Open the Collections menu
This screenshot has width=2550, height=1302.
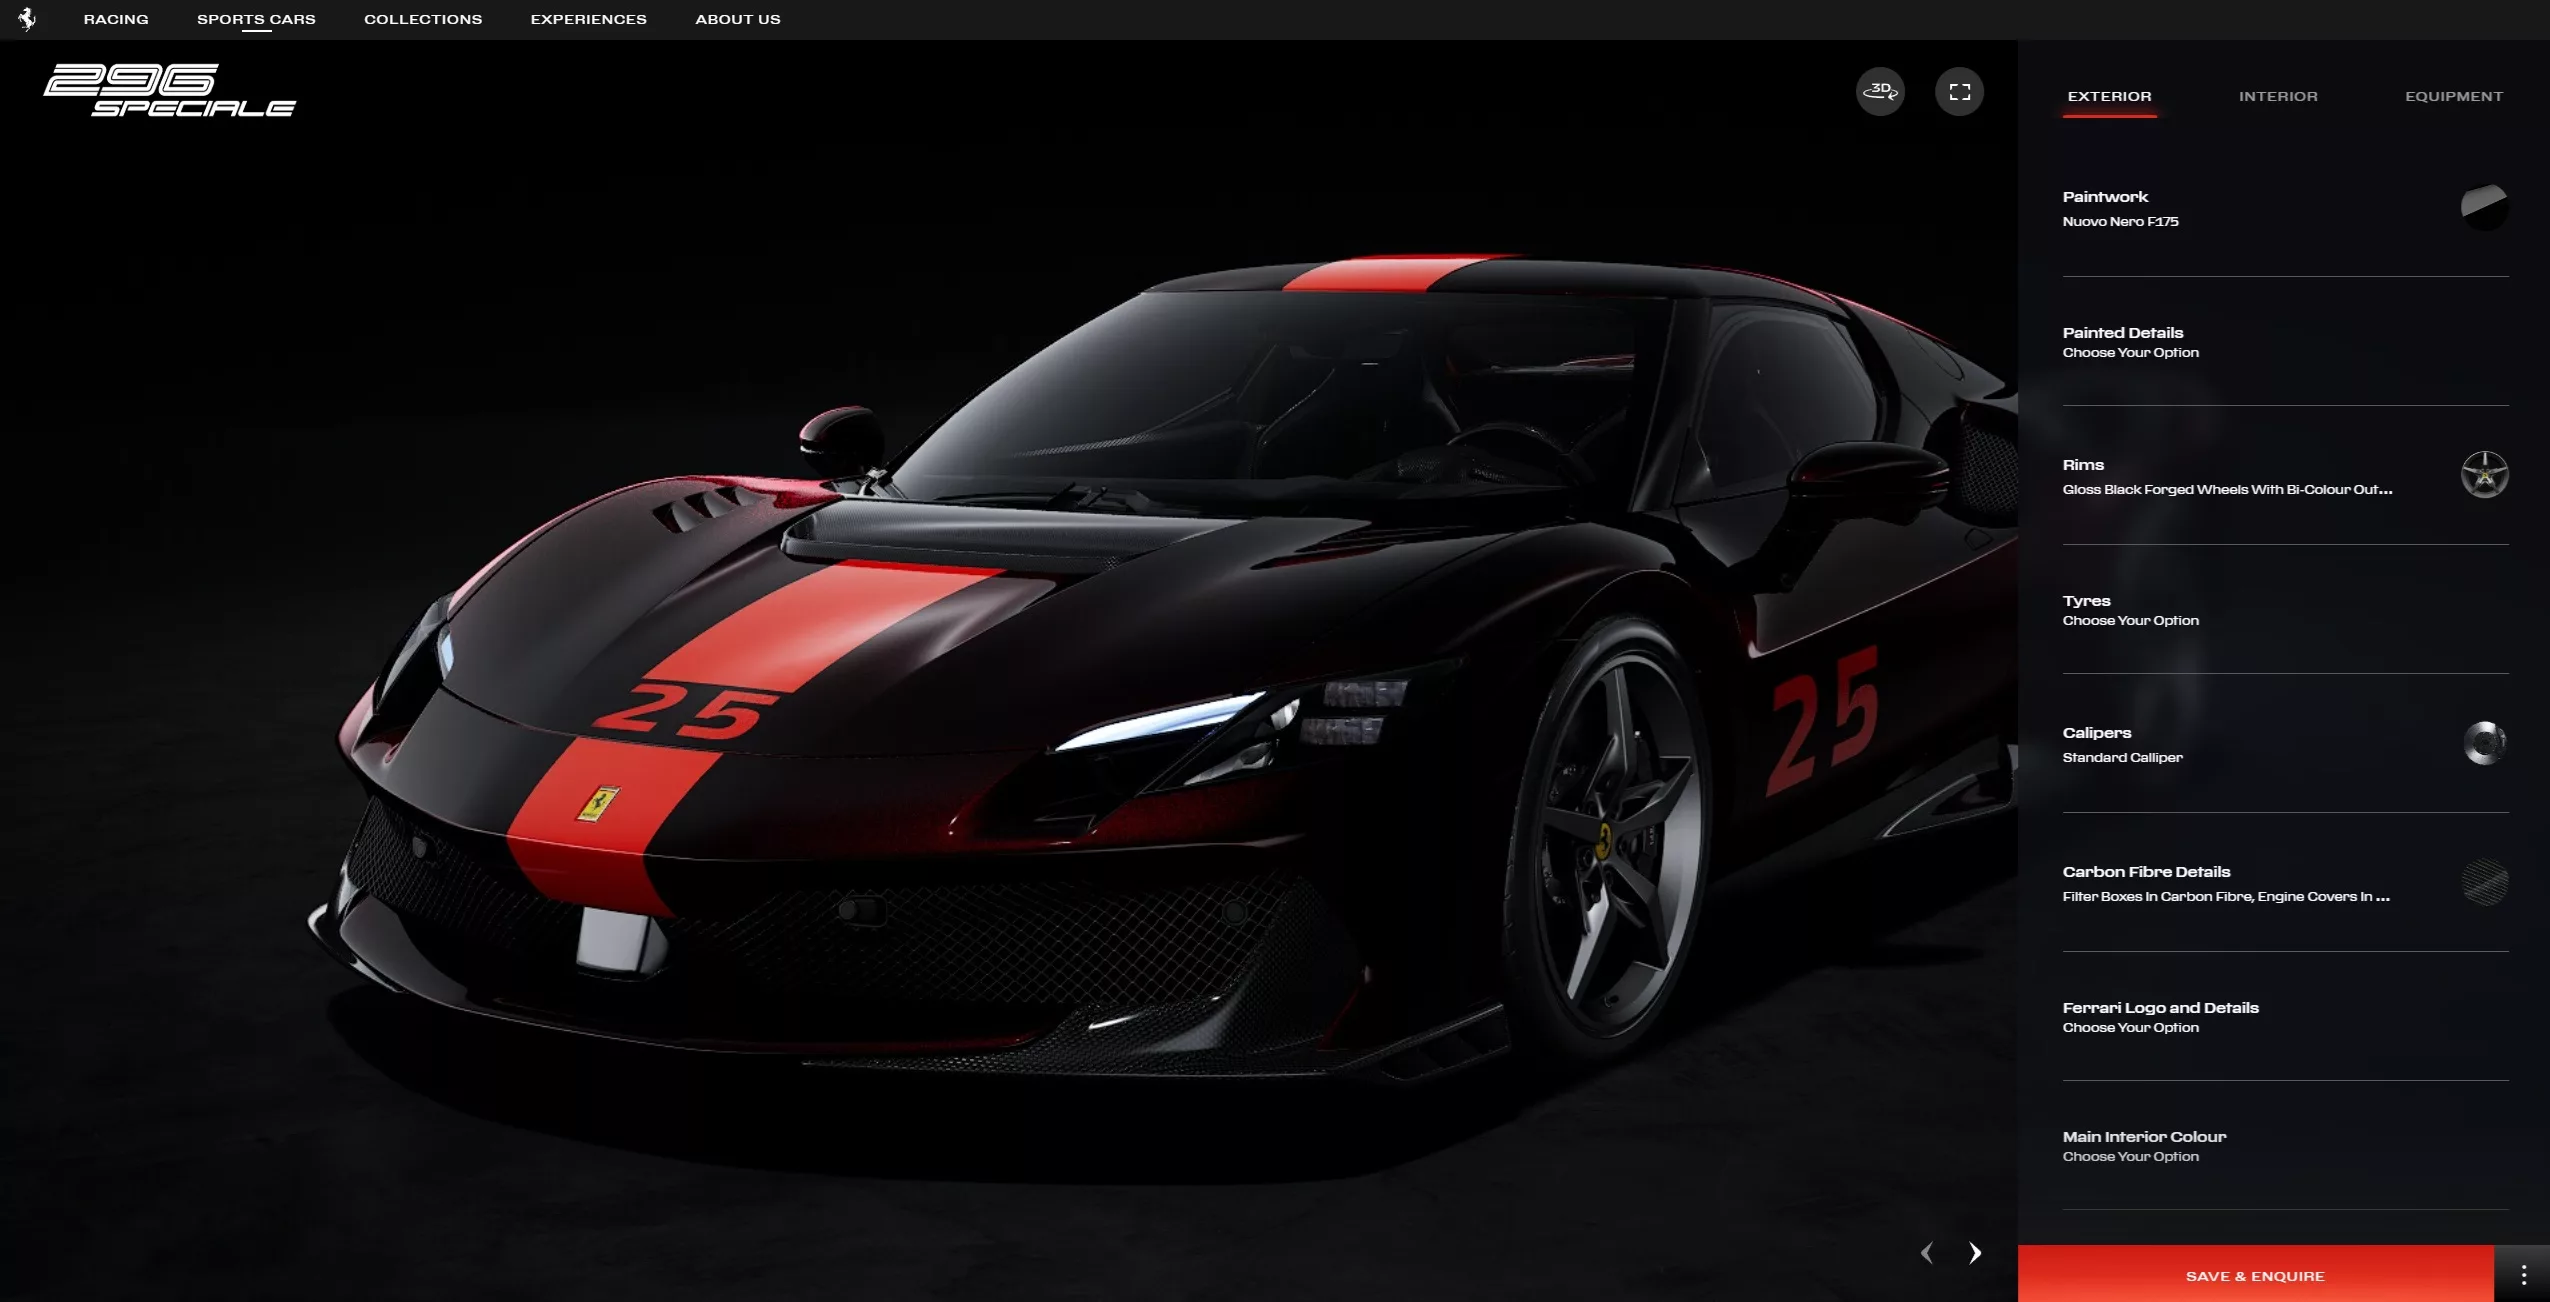(423, 19)
